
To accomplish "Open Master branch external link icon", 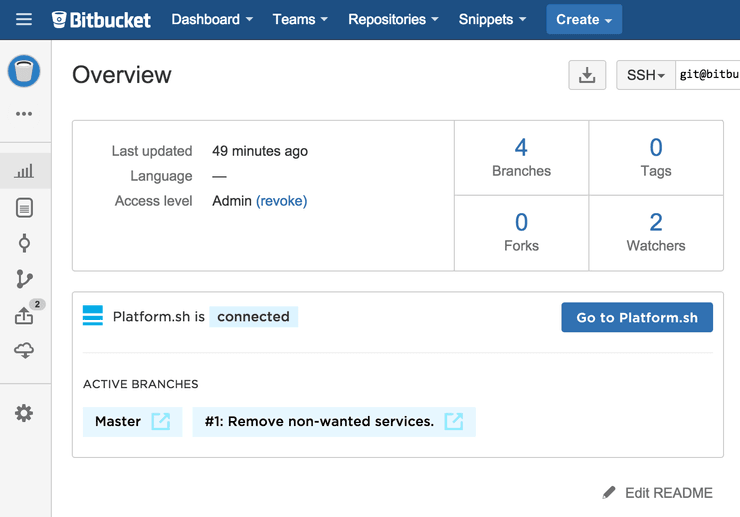I will [160, 421].
